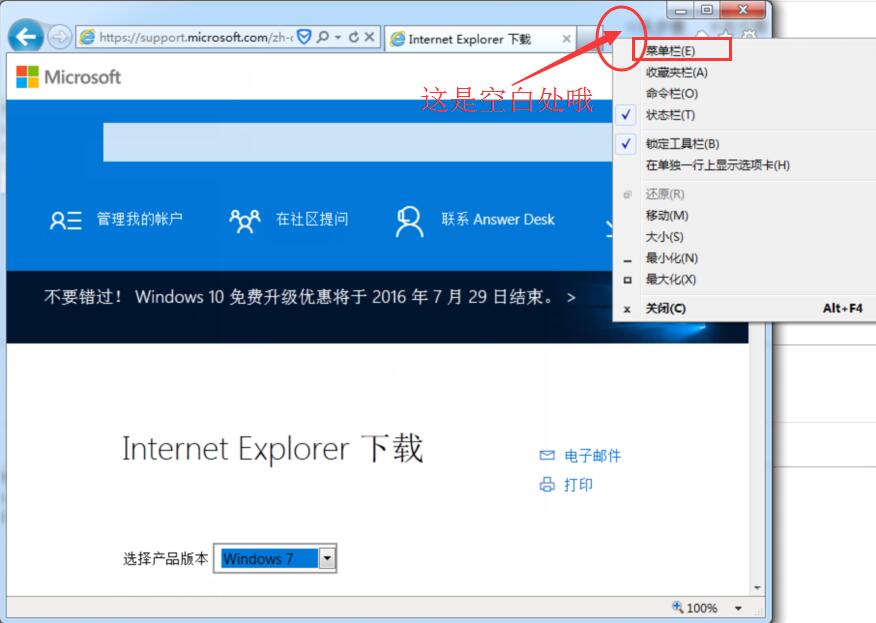Click the 电子邮件 link
The width and height of the screenshot is (876, 623).
pos(593,456)
